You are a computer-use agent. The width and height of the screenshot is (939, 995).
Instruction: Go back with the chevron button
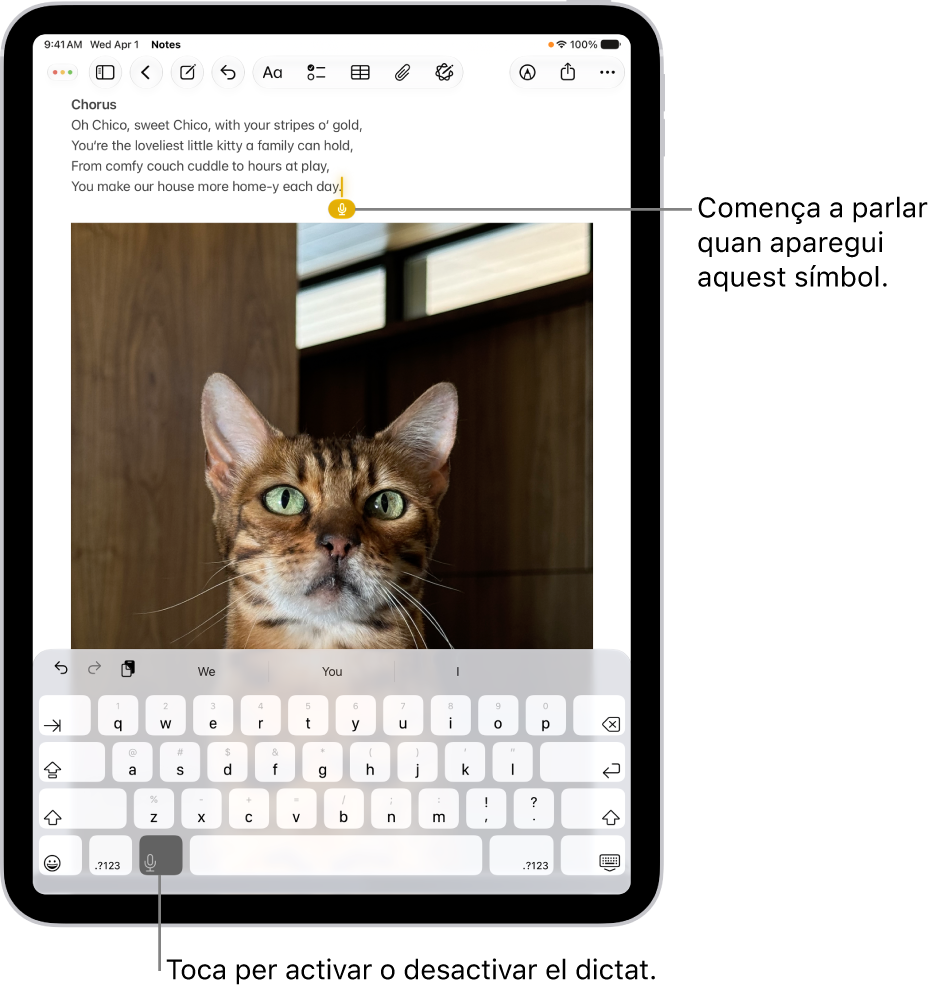point(146,73)
